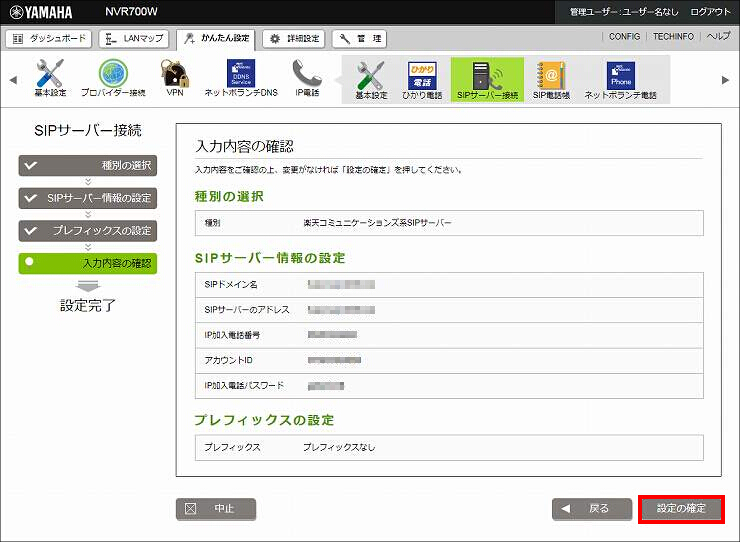Click 設定の確定 to confirm settings
The height and width of the screenshot is (542, 740).
click(x=681, y=509)
